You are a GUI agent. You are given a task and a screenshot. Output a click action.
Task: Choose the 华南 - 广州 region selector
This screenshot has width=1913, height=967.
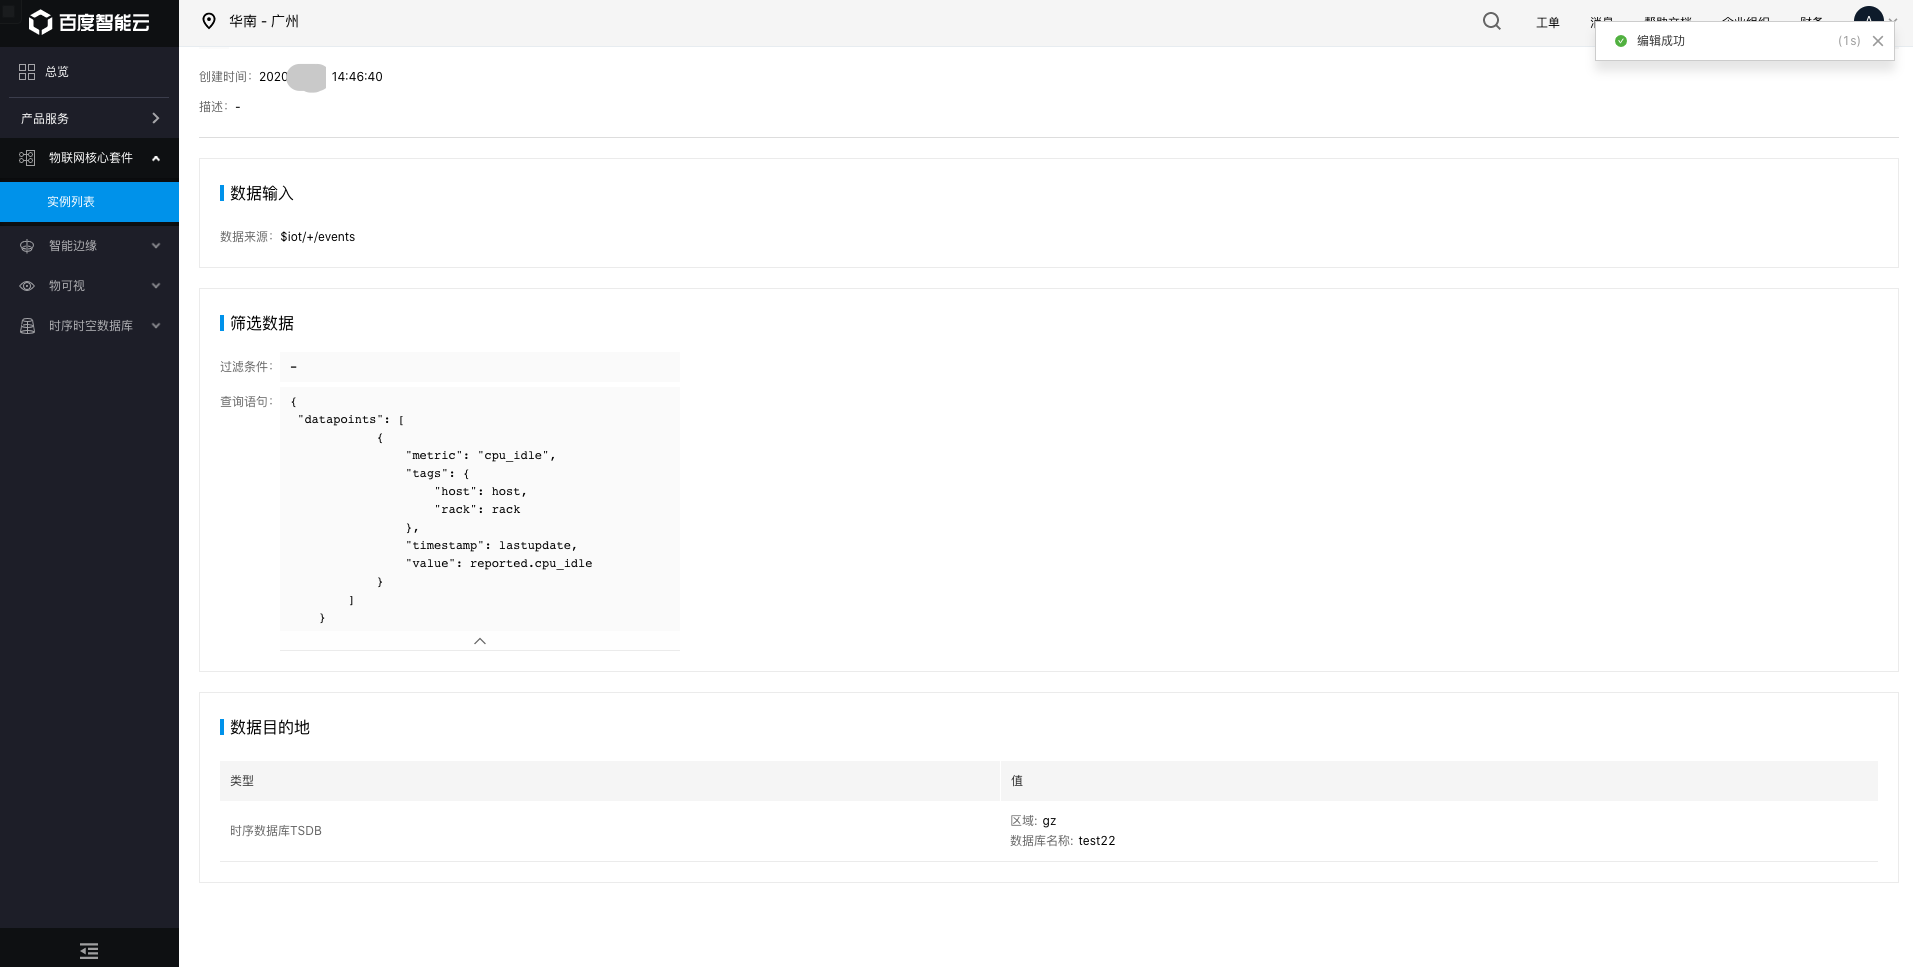tap(263, 21)
